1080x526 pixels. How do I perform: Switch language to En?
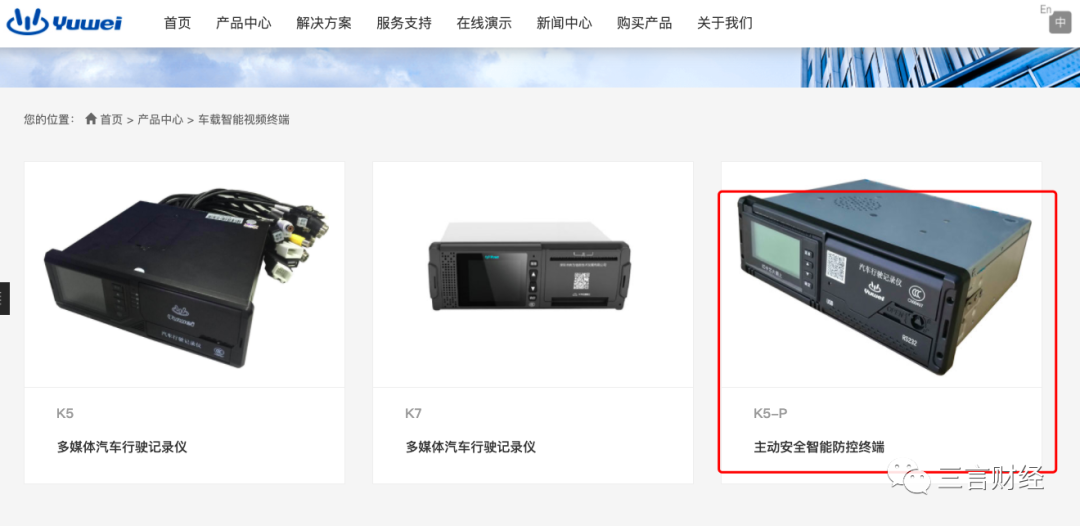click(x=1046, y=9)
